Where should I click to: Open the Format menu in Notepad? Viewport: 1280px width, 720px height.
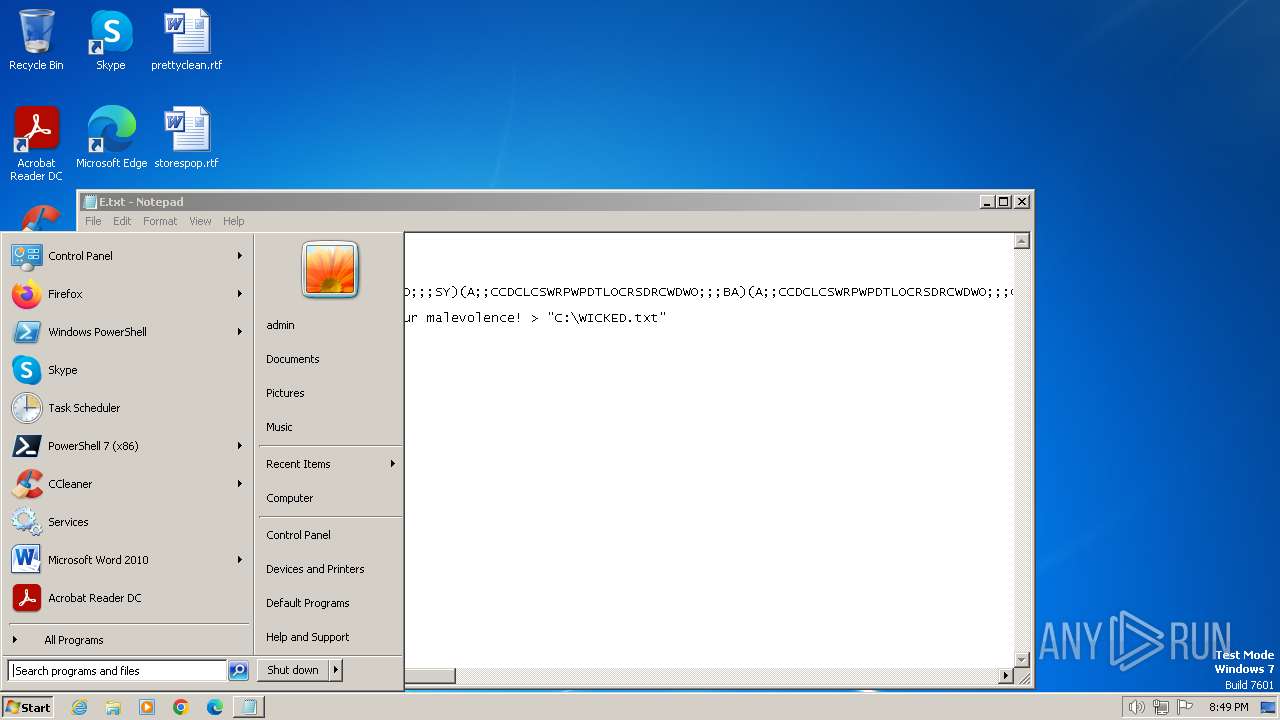point(160,221)
